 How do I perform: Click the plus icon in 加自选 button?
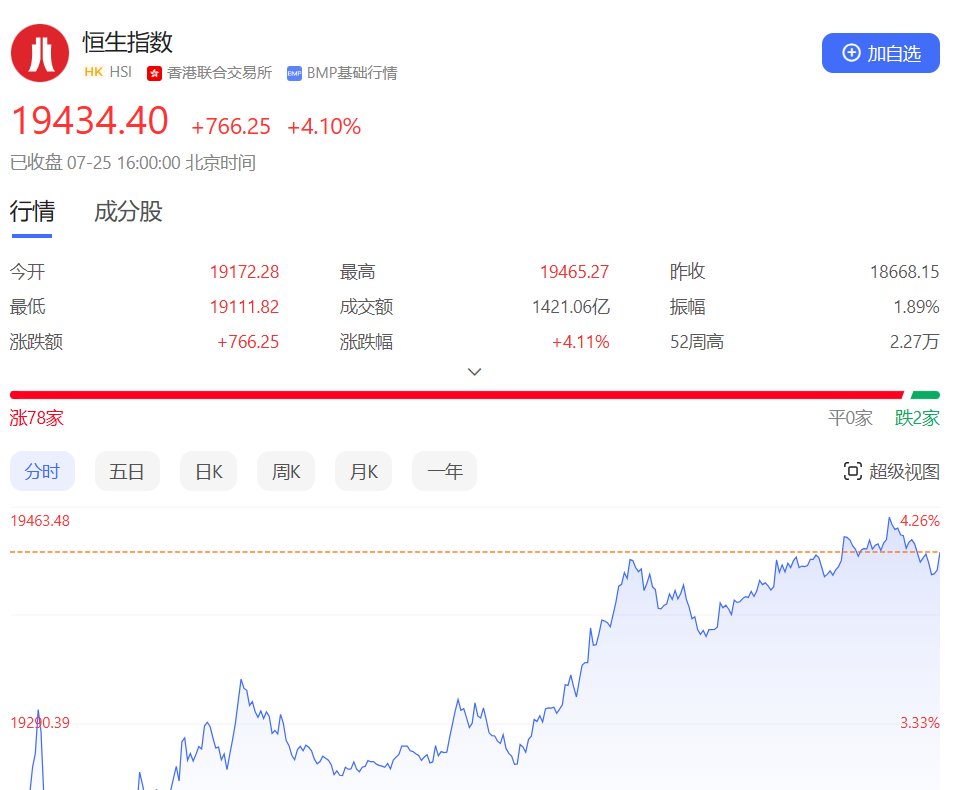pyautogui.click(x=851, y=53)
